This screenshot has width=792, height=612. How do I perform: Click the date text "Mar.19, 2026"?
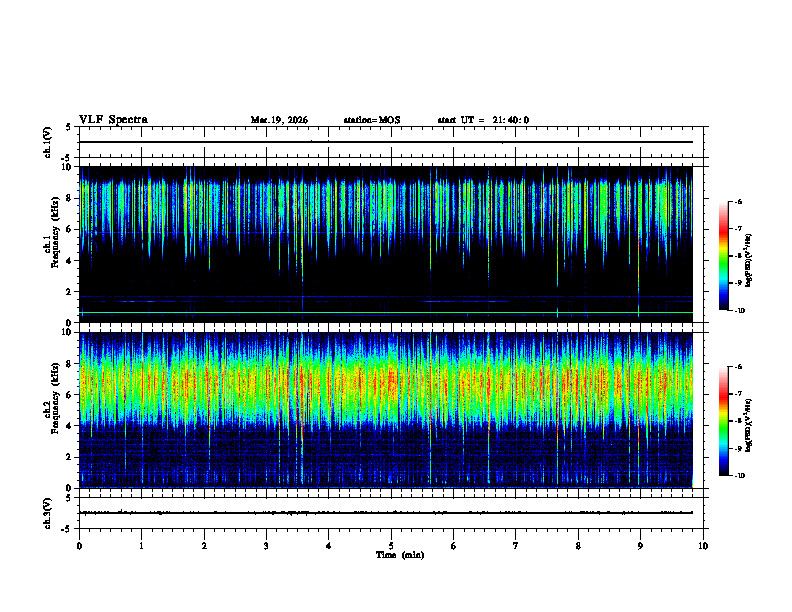click(279, 120)
